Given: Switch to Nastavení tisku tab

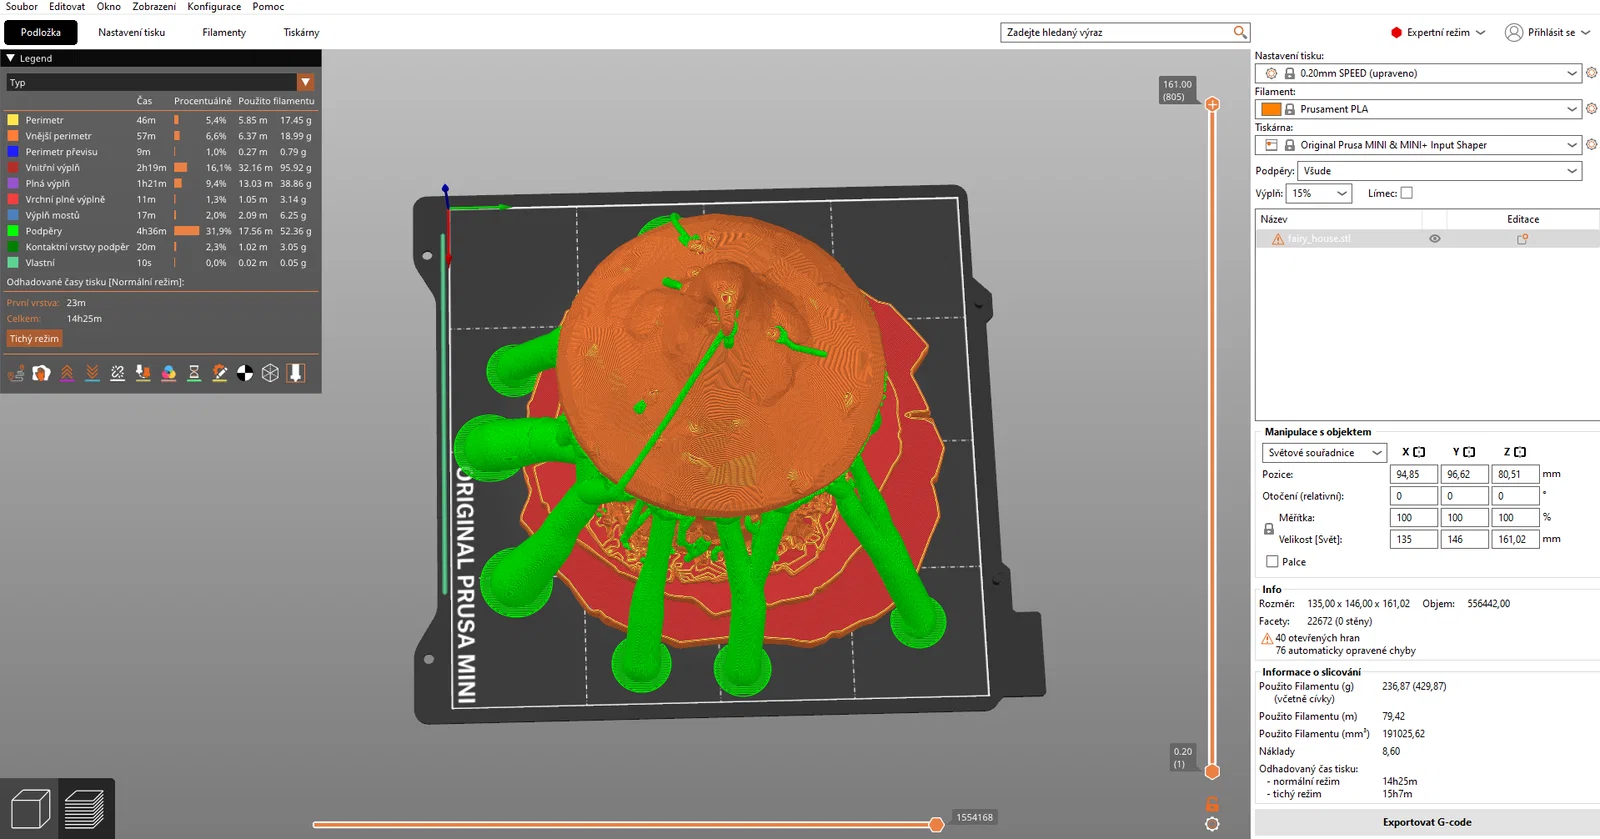Looking at the screenshot, I should pyautogui.click(x=132, y=33).
